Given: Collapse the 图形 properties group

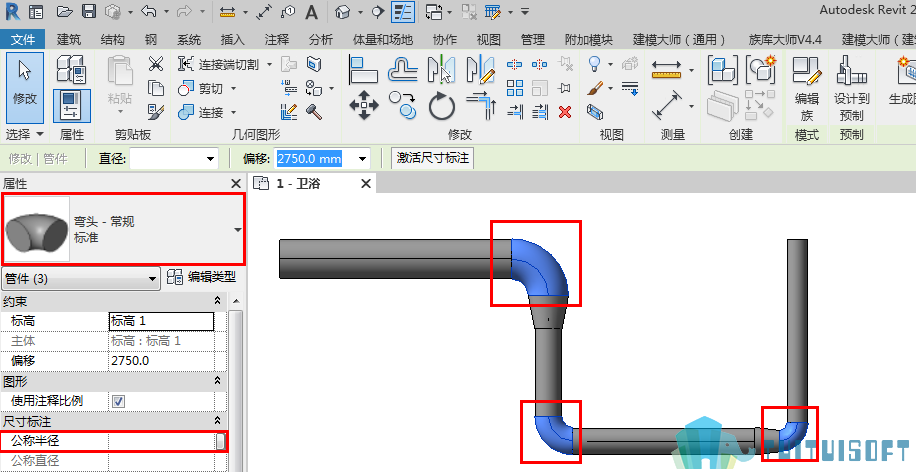Looking at the screenshot, I should (217, 380).
